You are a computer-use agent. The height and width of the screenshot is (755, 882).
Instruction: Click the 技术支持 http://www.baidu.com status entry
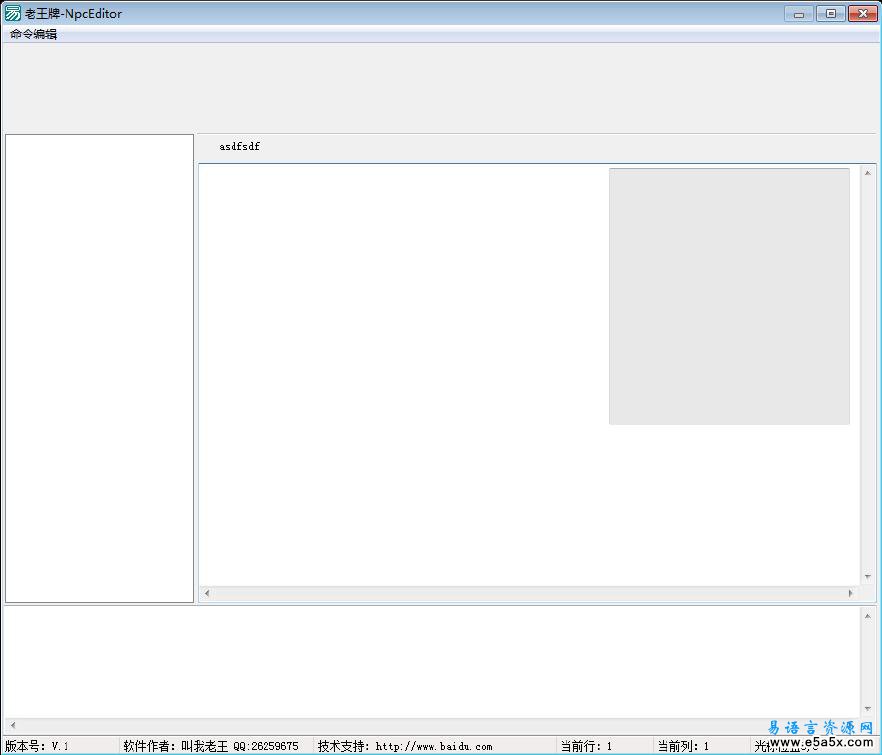[435, 746]
